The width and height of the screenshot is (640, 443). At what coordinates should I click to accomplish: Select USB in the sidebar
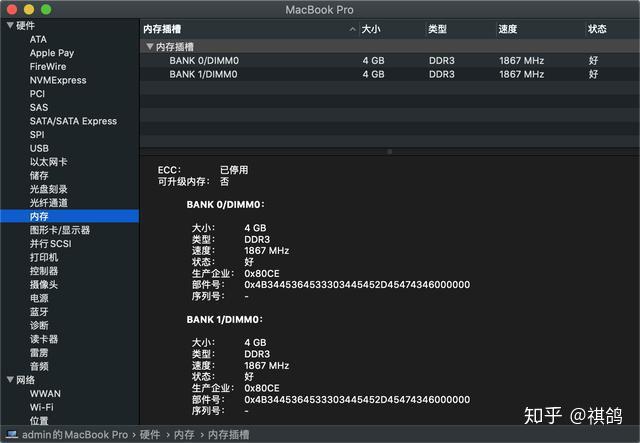[39, 148]
